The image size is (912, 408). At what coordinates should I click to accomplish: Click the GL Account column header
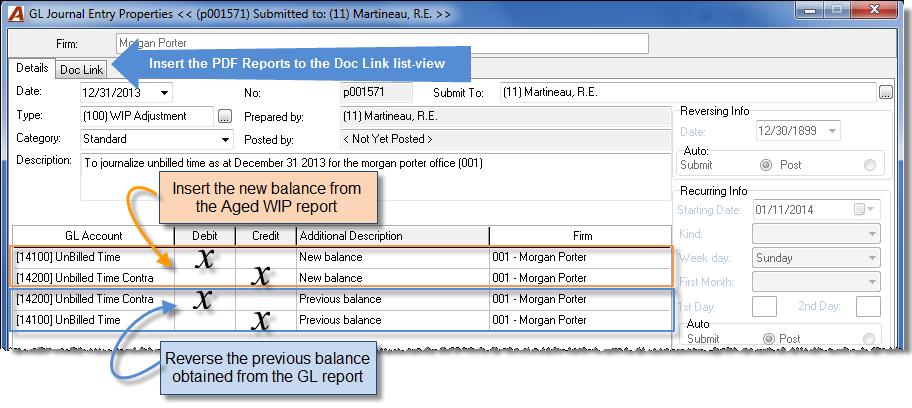[94, 236]
